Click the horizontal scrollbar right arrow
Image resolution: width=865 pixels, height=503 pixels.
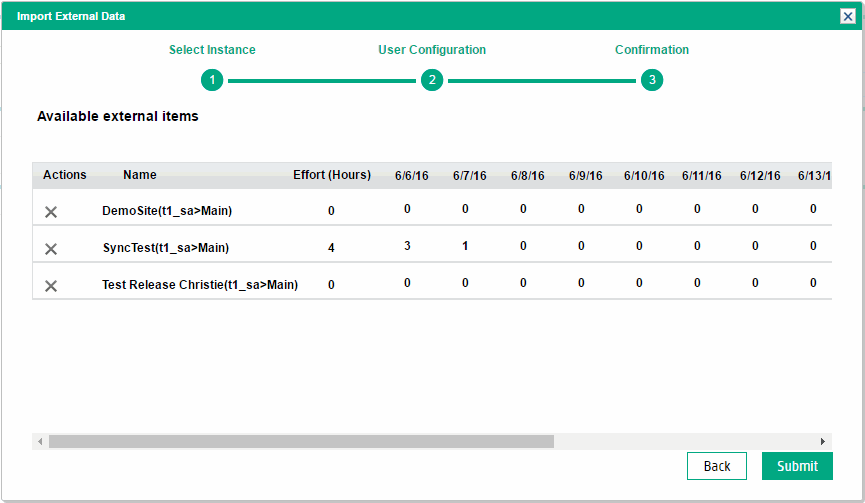point(823,441)
